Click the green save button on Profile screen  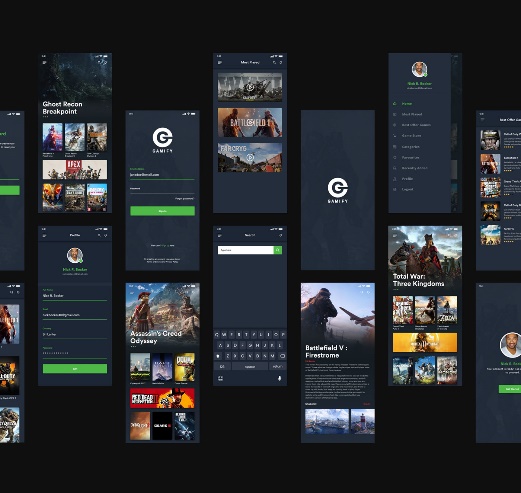coord(75,369)
